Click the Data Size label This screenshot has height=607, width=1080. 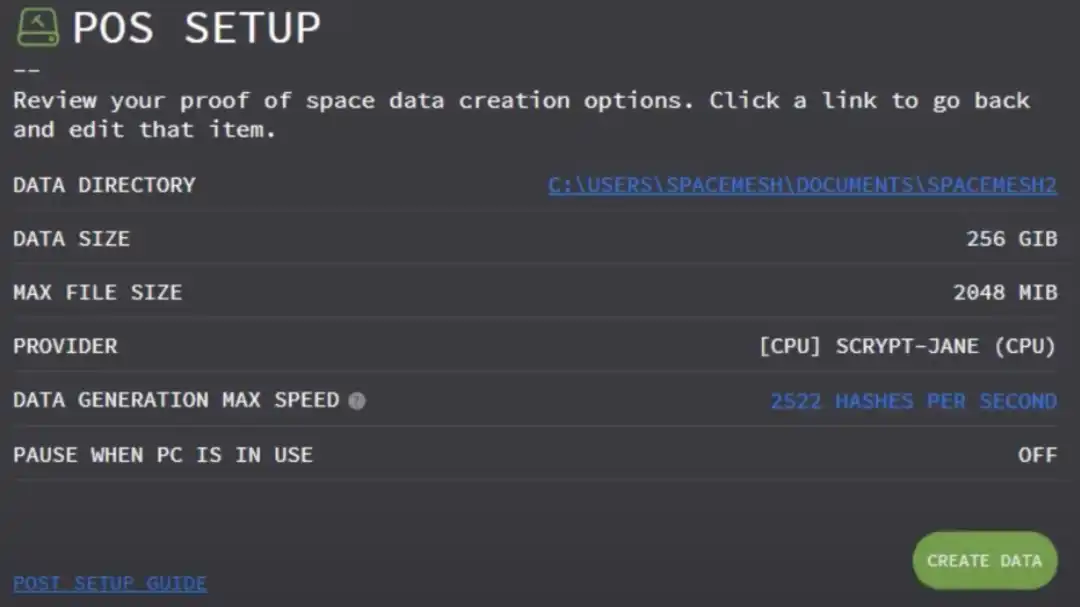click(x=72, y=238)
